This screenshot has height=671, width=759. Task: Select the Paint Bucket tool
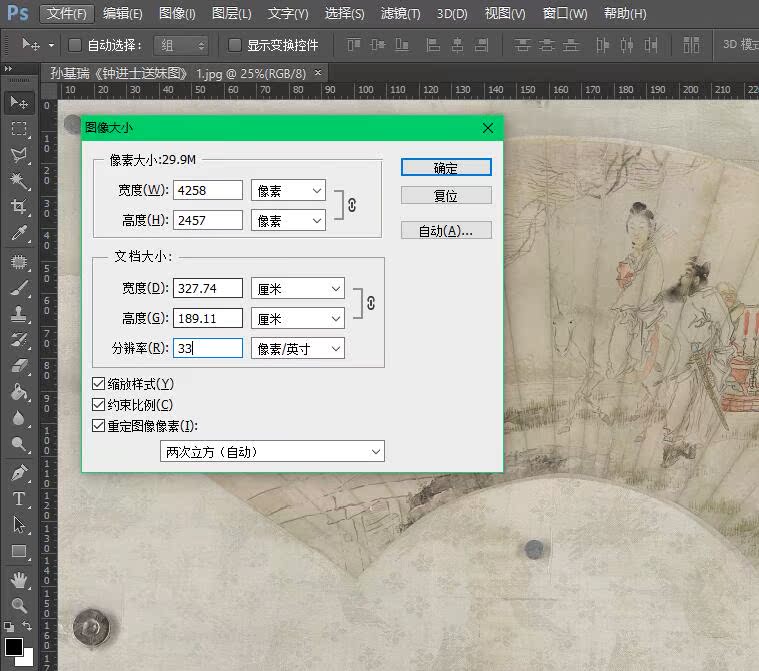click(x=19, y=392)
